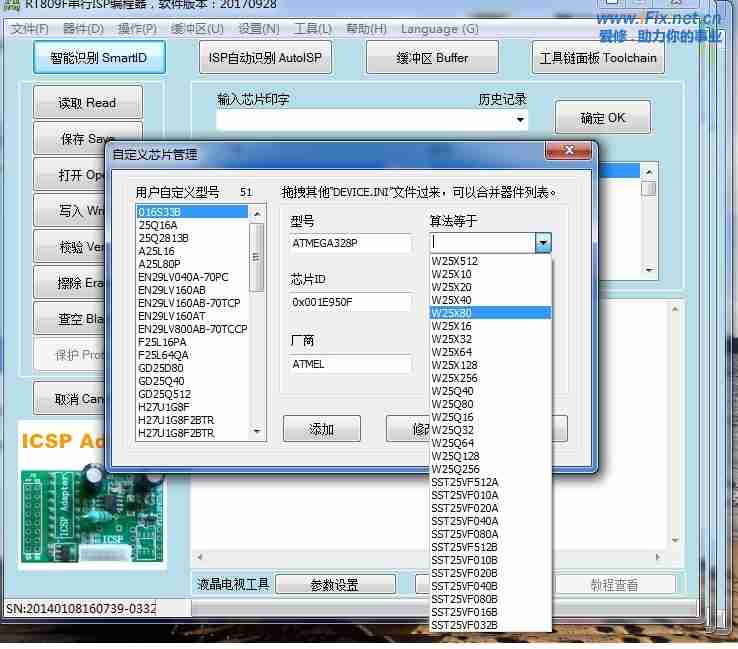Click left arrow of horizontal log scrollbar

click(200, 557)
